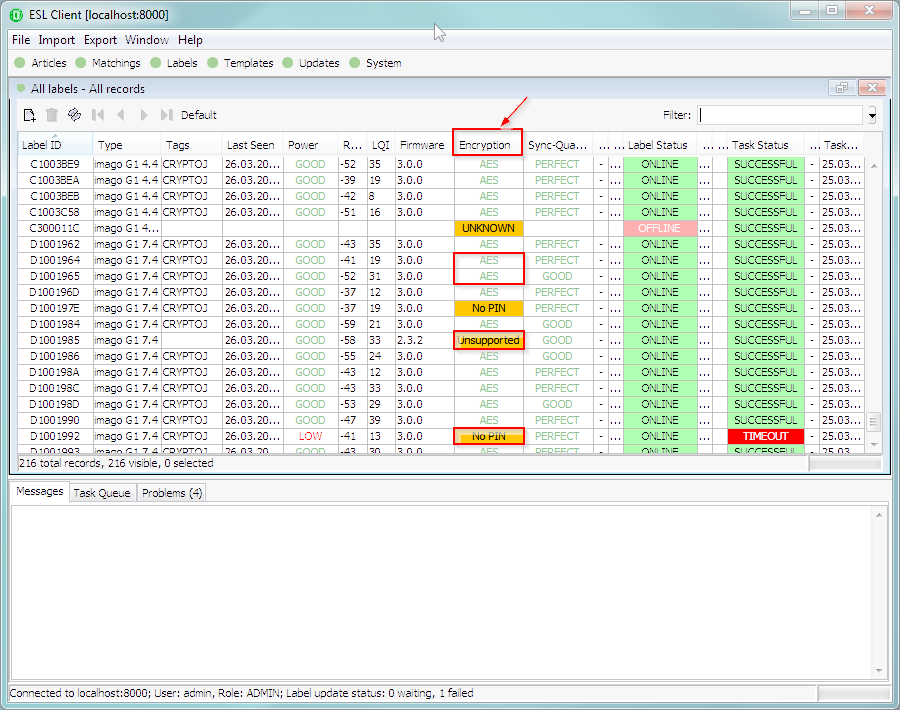The height and width of the screenshot is (710, 900).
Task: Click the TIMEOUT task status cell
Action: tap(765, 436)
